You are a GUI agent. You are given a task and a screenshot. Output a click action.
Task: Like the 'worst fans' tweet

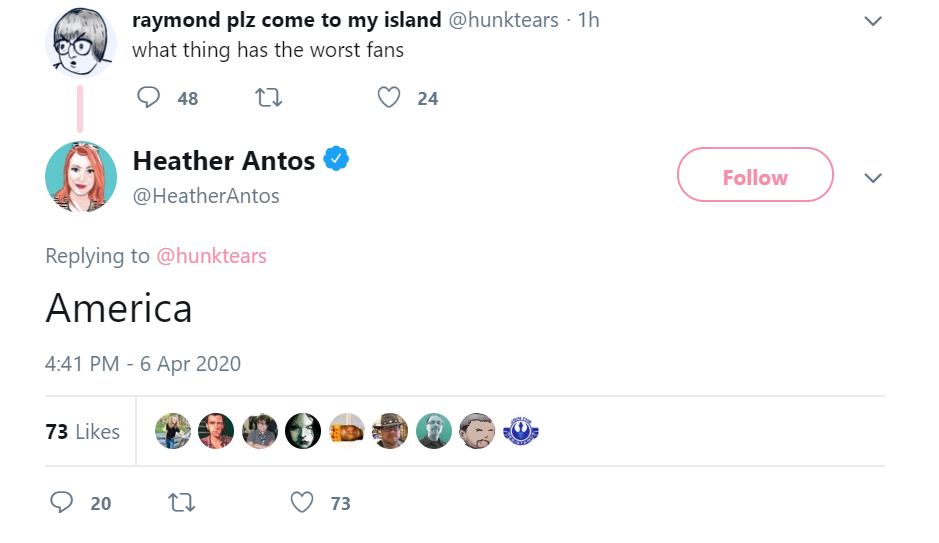point(389,97)
